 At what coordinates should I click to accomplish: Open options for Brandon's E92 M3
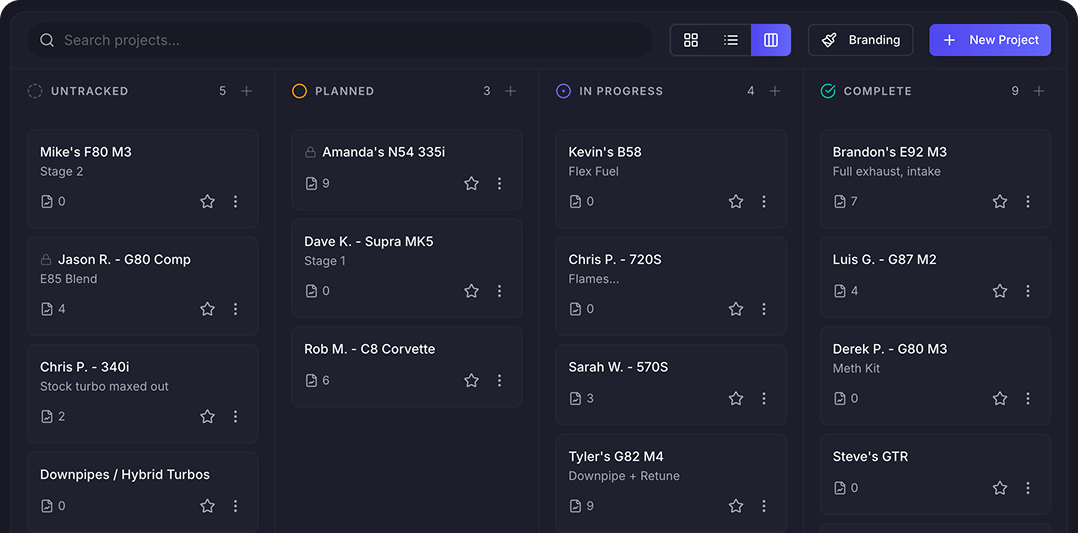[1028, 202]
